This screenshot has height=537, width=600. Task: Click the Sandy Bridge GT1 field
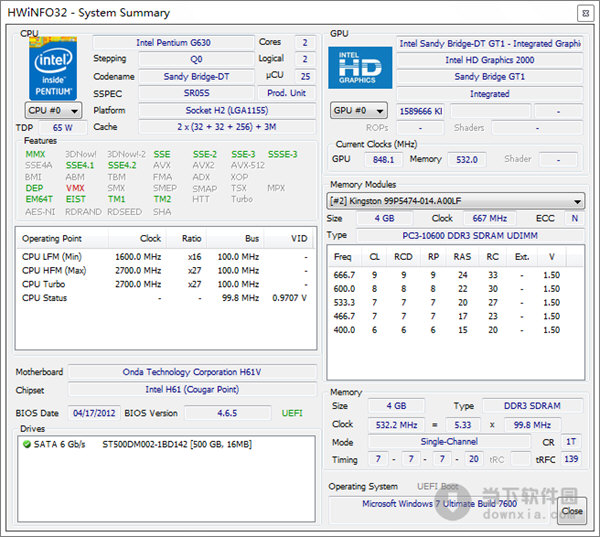tap(490, 77)
